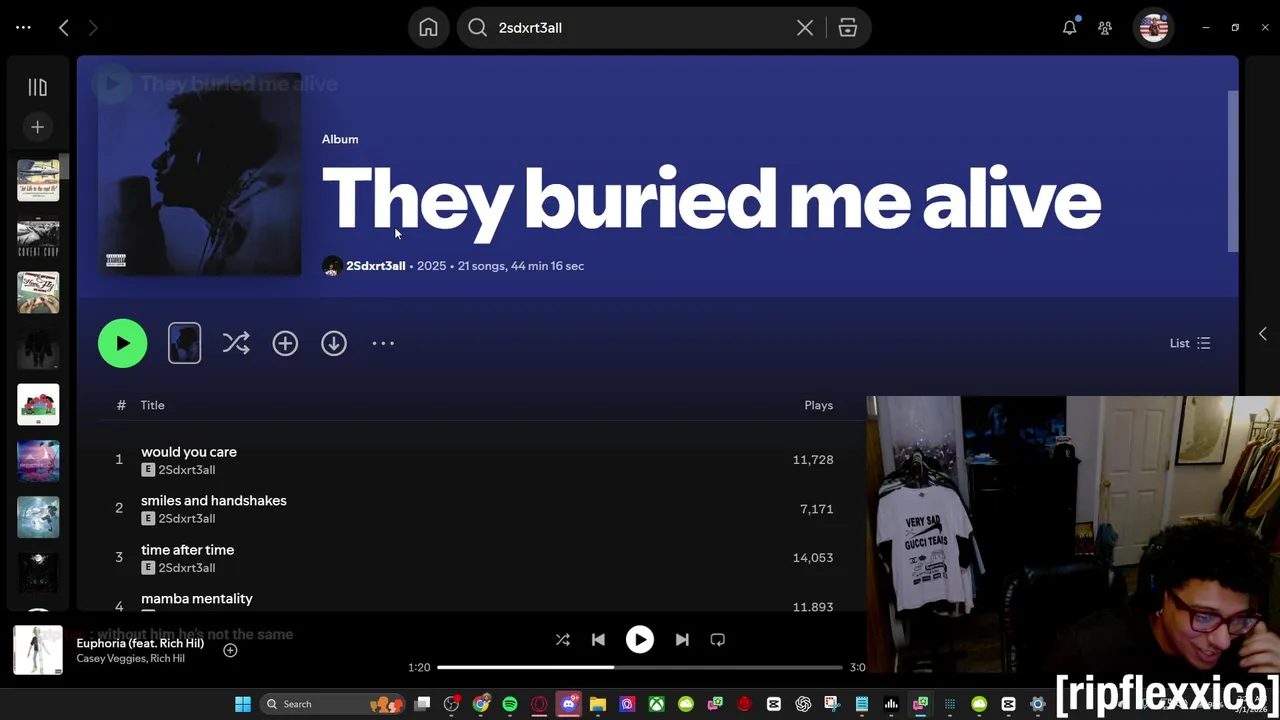Play the current song in player bar
This screenshot has height=720, width=1280.
(x=640, y=640)
